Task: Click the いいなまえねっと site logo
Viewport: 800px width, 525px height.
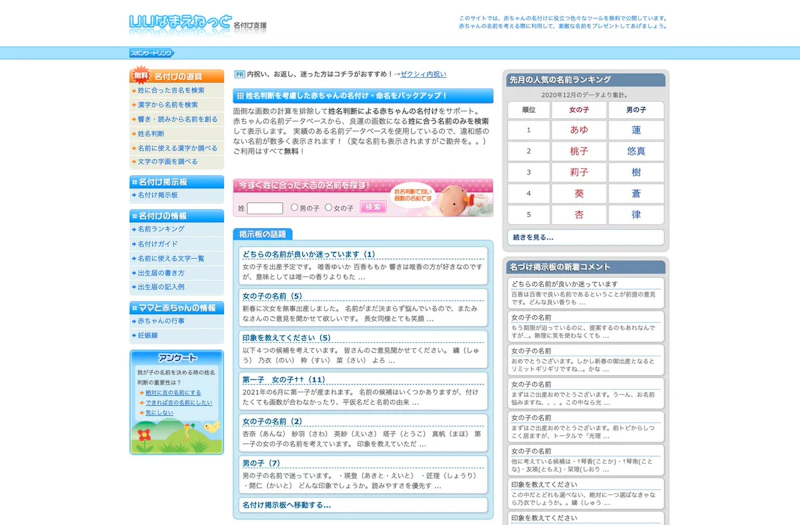Action: tap(180, 23)
